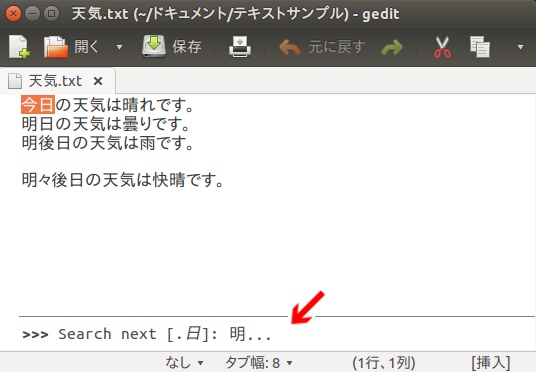Click the line 明々後日の天気は快晴です。
Image resolution: width=536 pixels, height=372 pixels.
pyautogui.click(x=123, y=180)
